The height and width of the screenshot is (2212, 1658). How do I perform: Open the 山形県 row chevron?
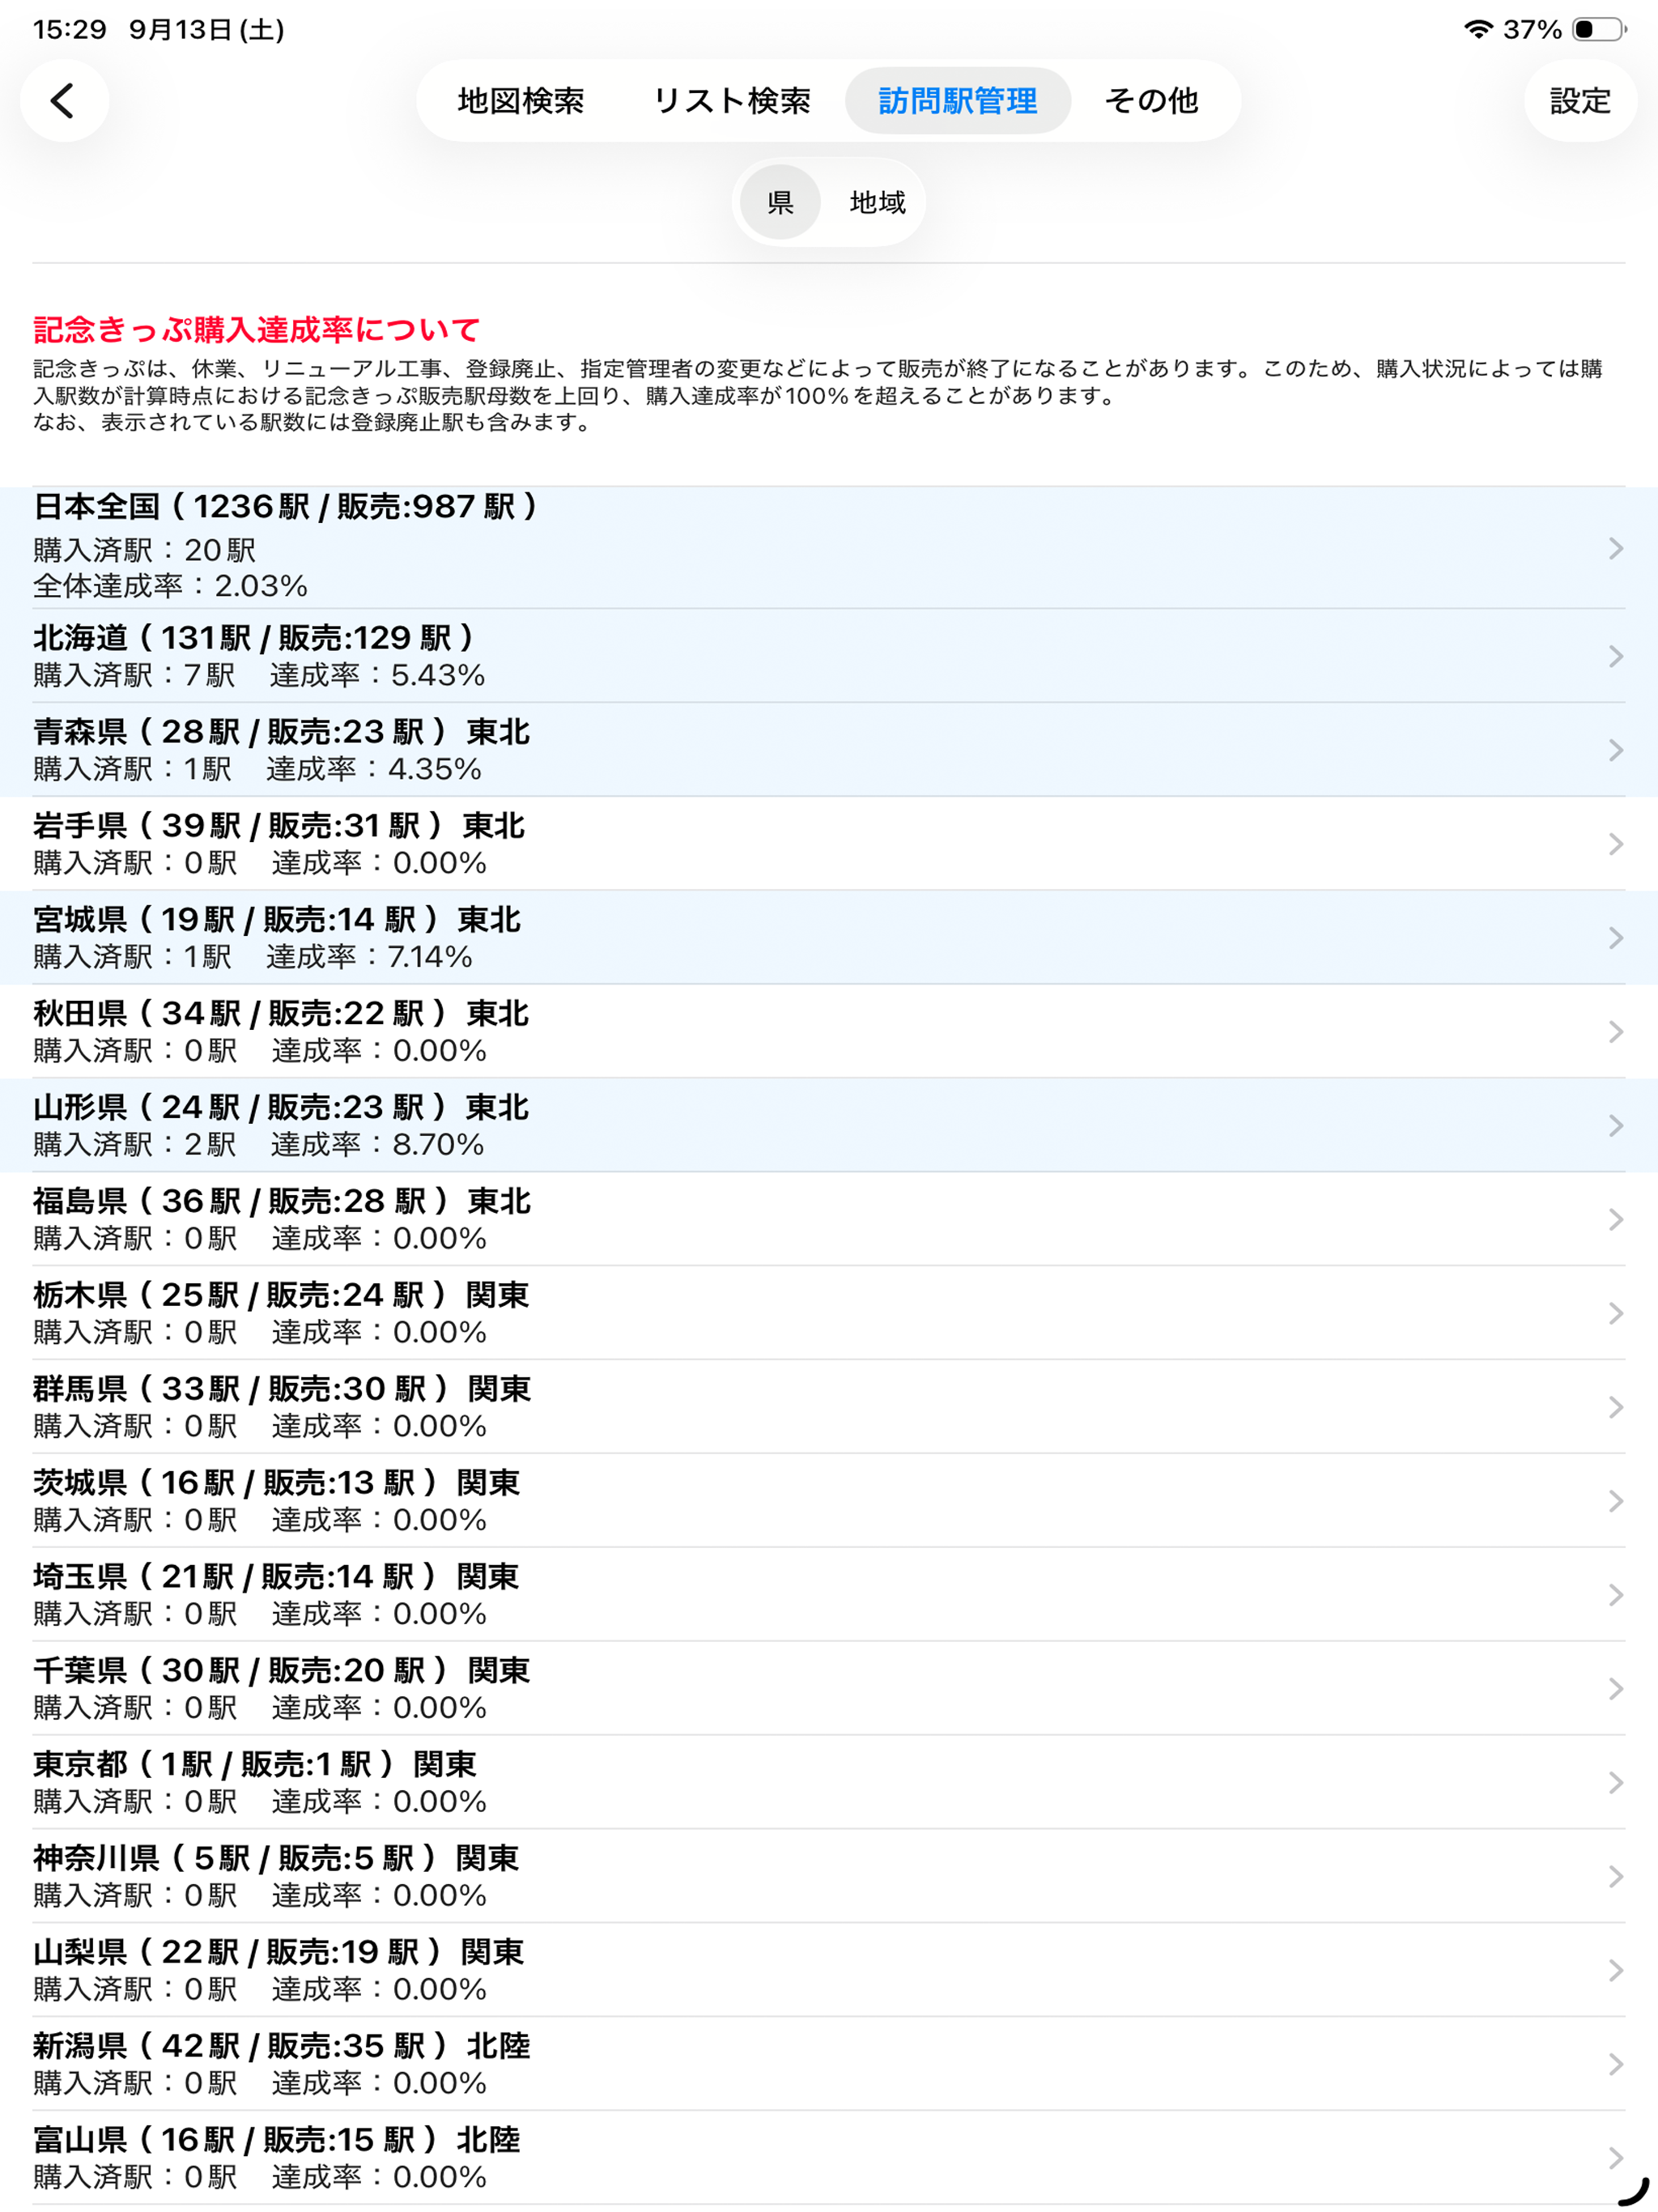click(x=1615, y=1126)
